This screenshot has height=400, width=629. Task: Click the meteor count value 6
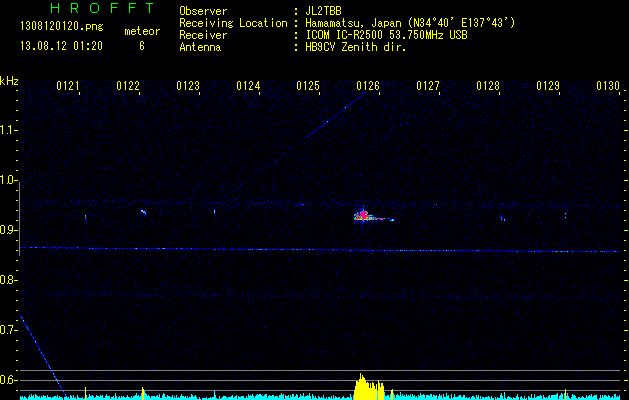(x=141, y=47)
